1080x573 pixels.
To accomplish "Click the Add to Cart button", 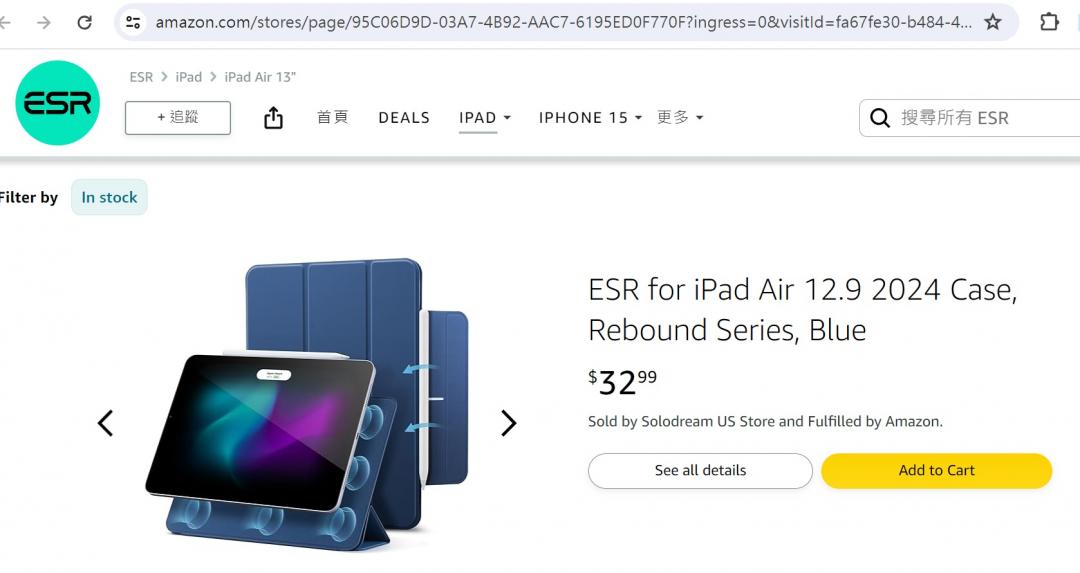I will pos(936,470).
